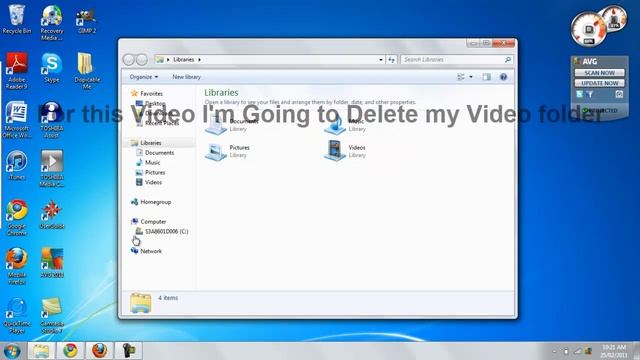
Task: Show the preview pane icon
Action: pyautogui.click(x=487, y=77)
